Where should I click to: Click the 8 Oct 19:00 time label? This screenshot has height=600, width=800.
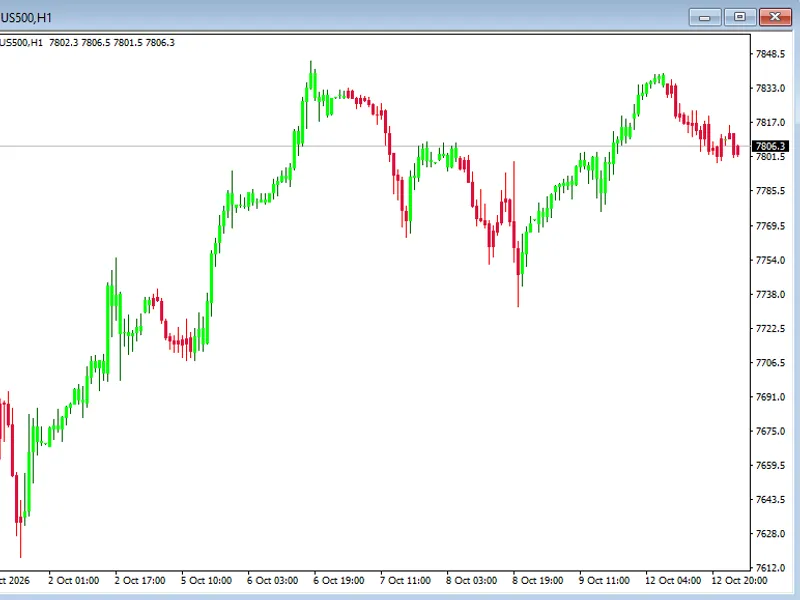tap(538, 581)
